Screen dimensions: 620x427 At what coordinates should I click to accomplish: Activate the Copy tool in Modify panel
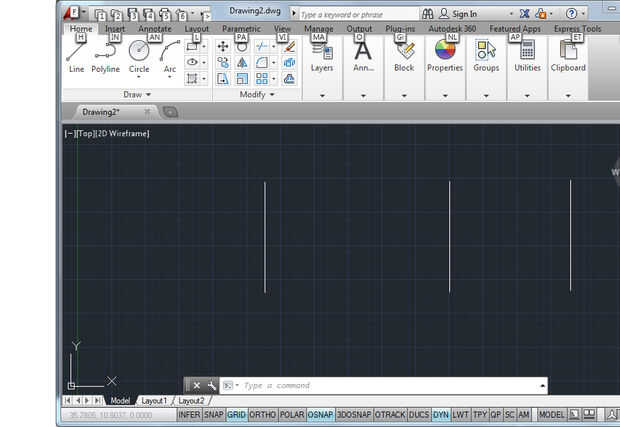click(x=223, y=62)
